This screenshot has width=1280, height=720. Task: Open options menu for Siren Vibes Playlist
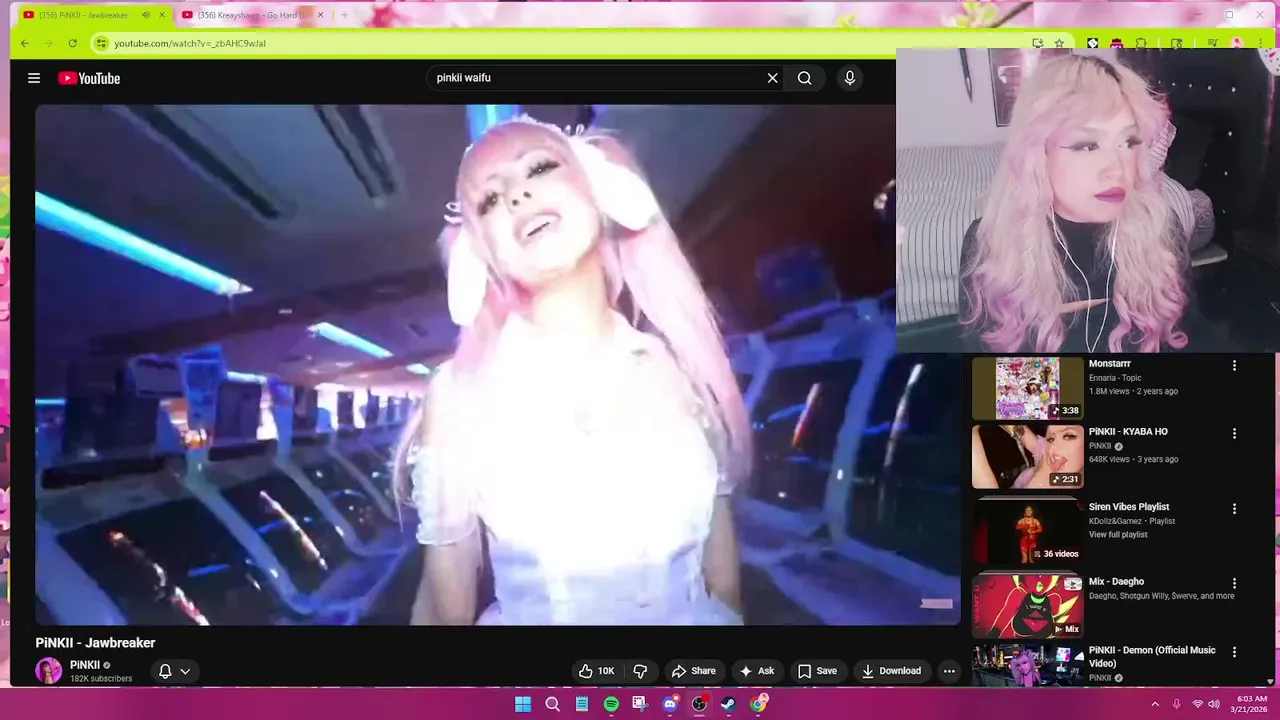1234,509
